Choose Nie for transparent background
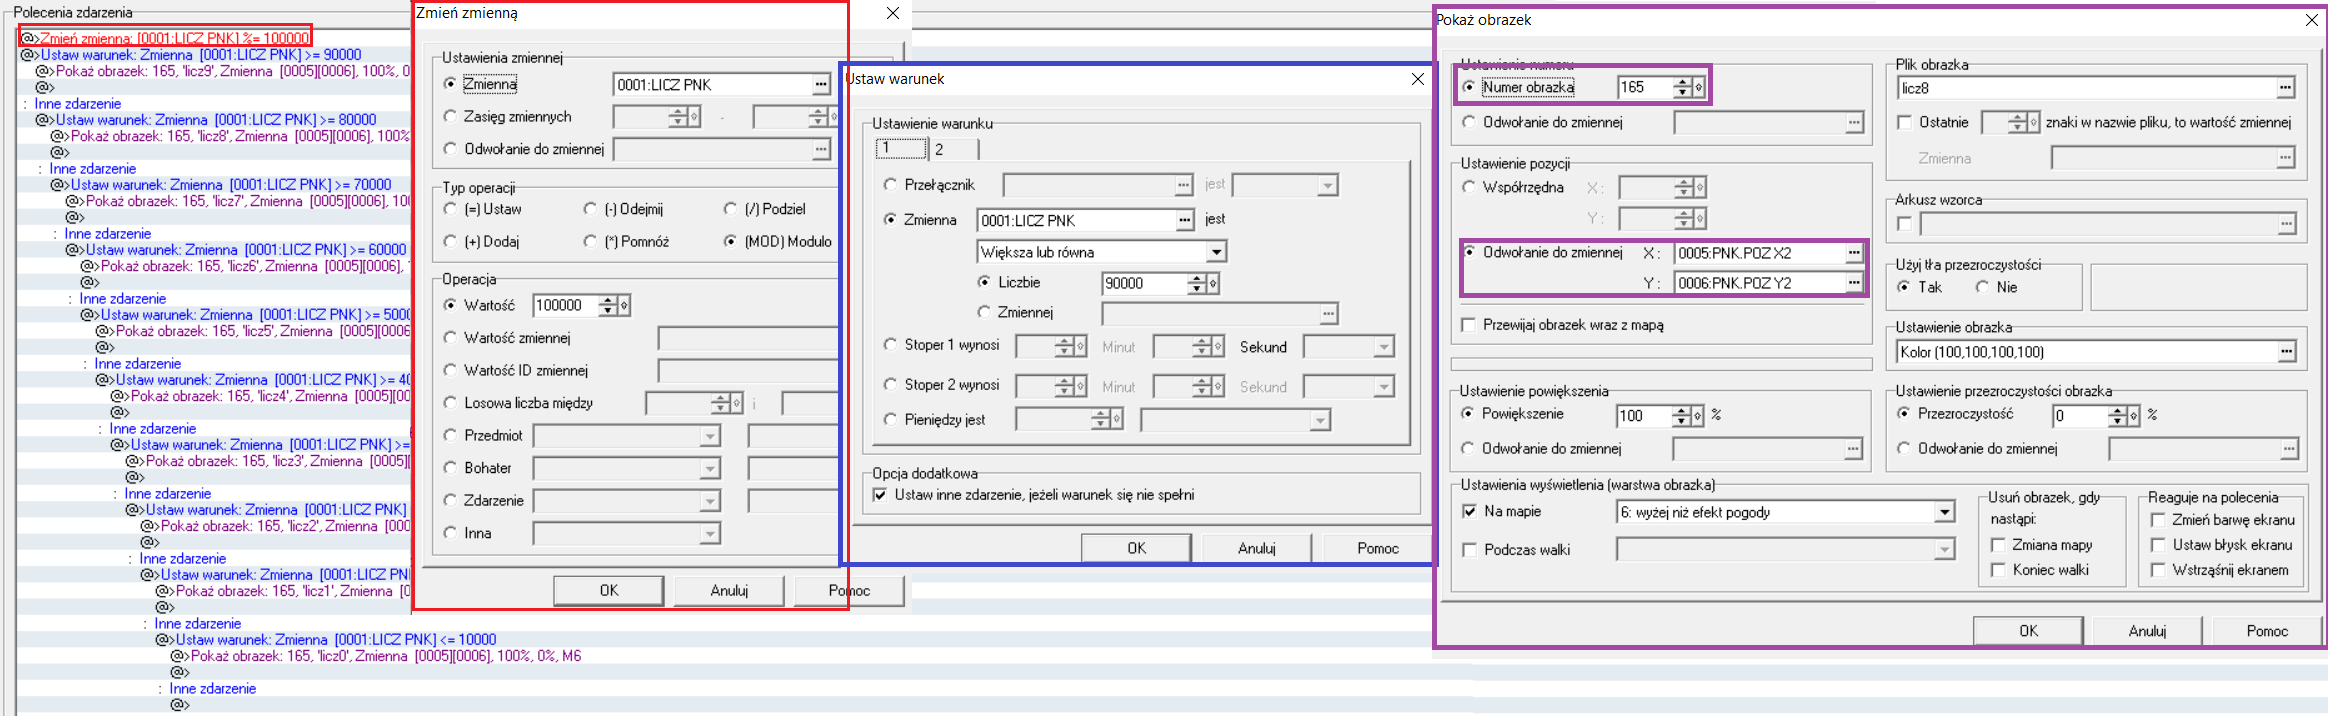This screenshot has width=2328, height=716. 1982,287
